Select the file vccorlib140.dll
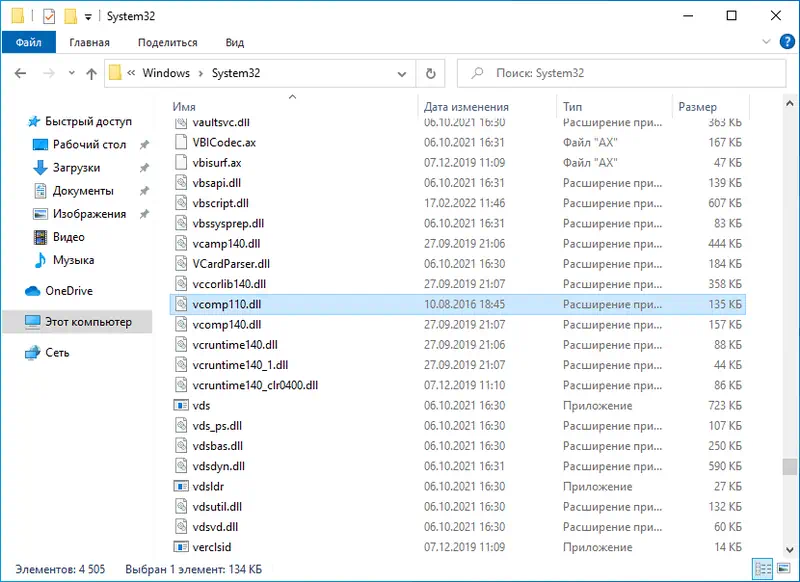800x582 pixels. pos(457,284)
